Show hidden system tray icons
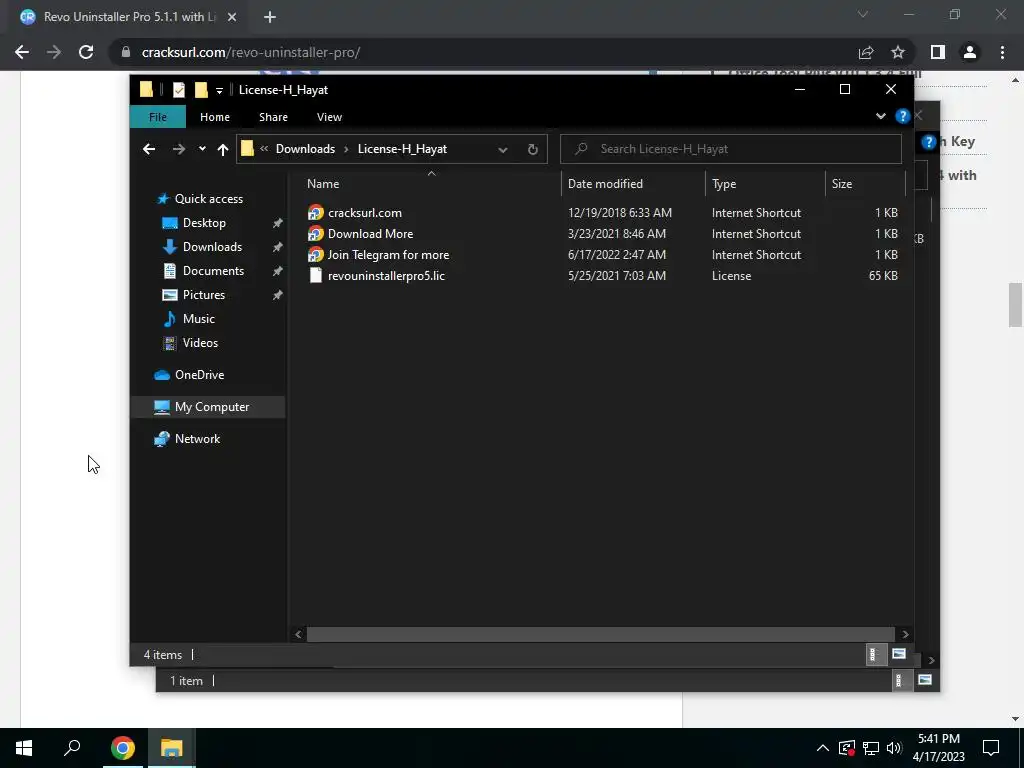The width and height of the screenshot is (1024, 768). pyautogui.click(x=823, y=748)
